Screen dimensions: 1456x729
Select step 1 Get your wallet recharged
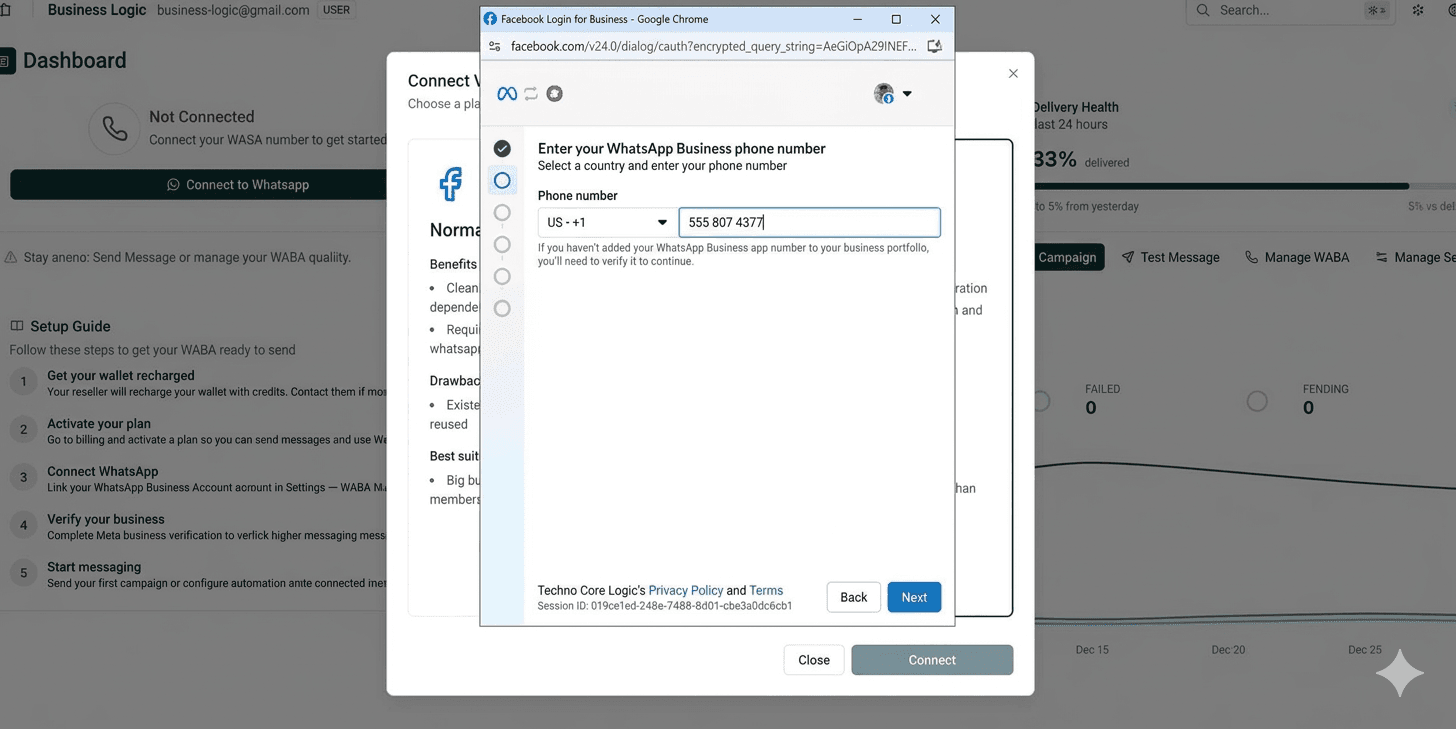click(x=198, y=383)
